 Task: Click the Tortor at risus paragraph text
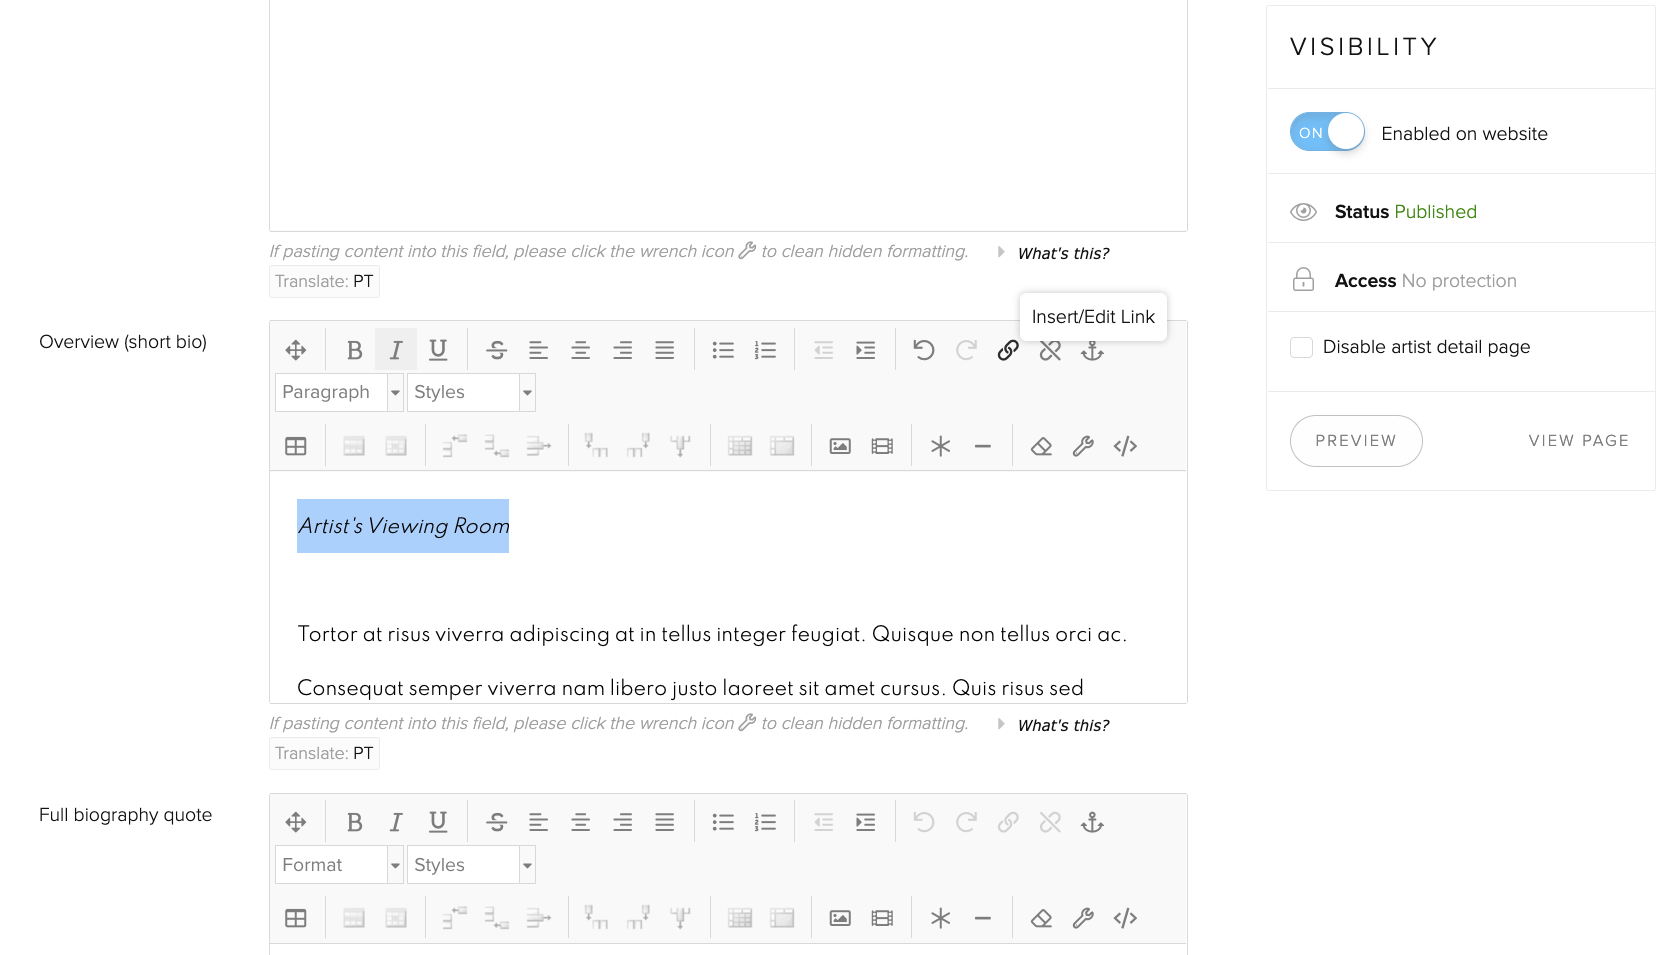point(712,634)
